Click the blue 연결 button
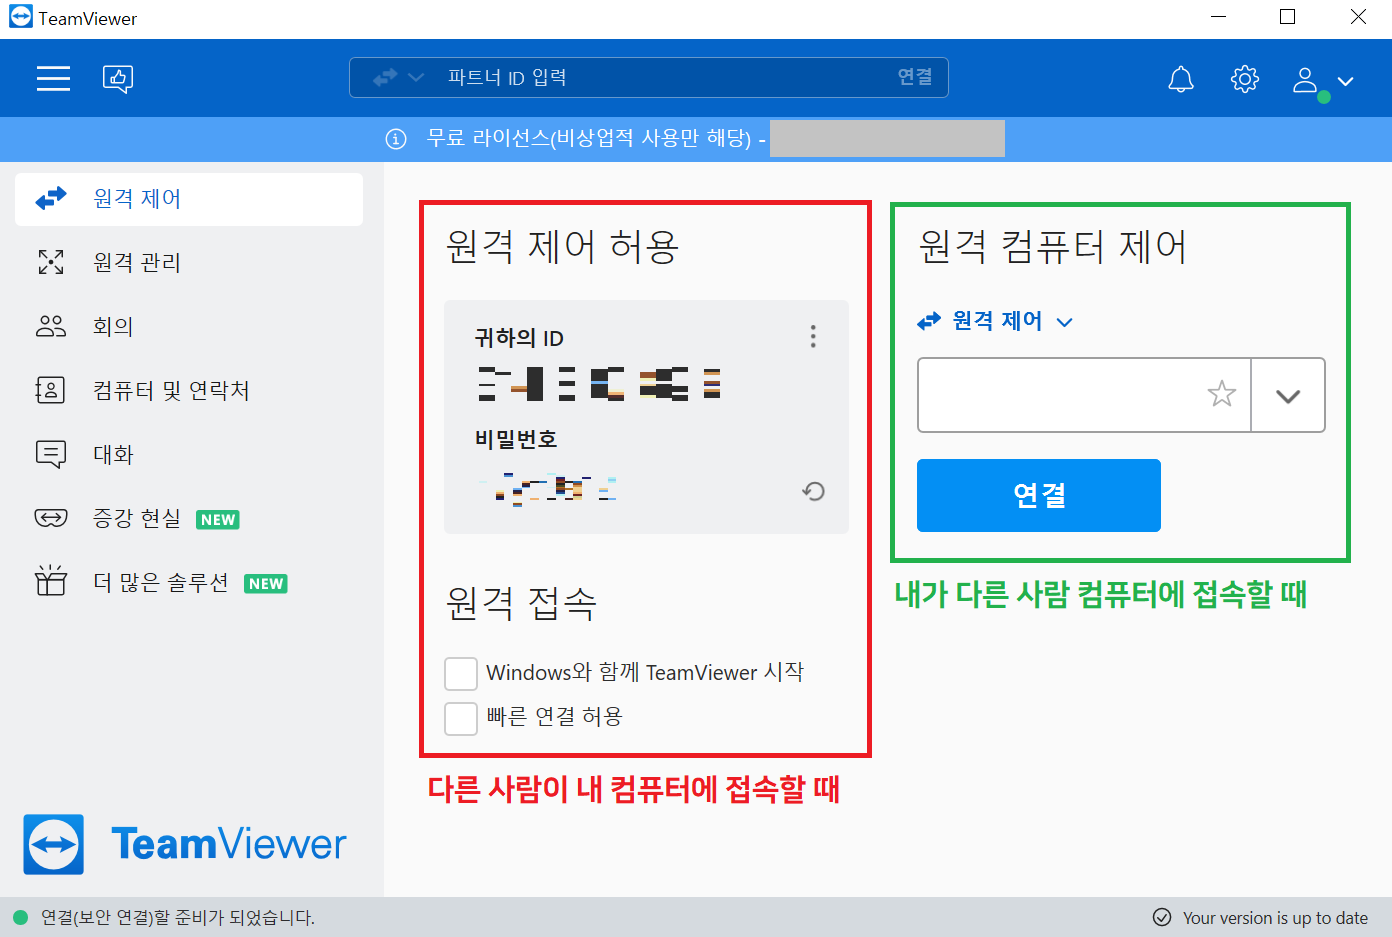Screen dimensions: 1392x937 (1039, 495)
